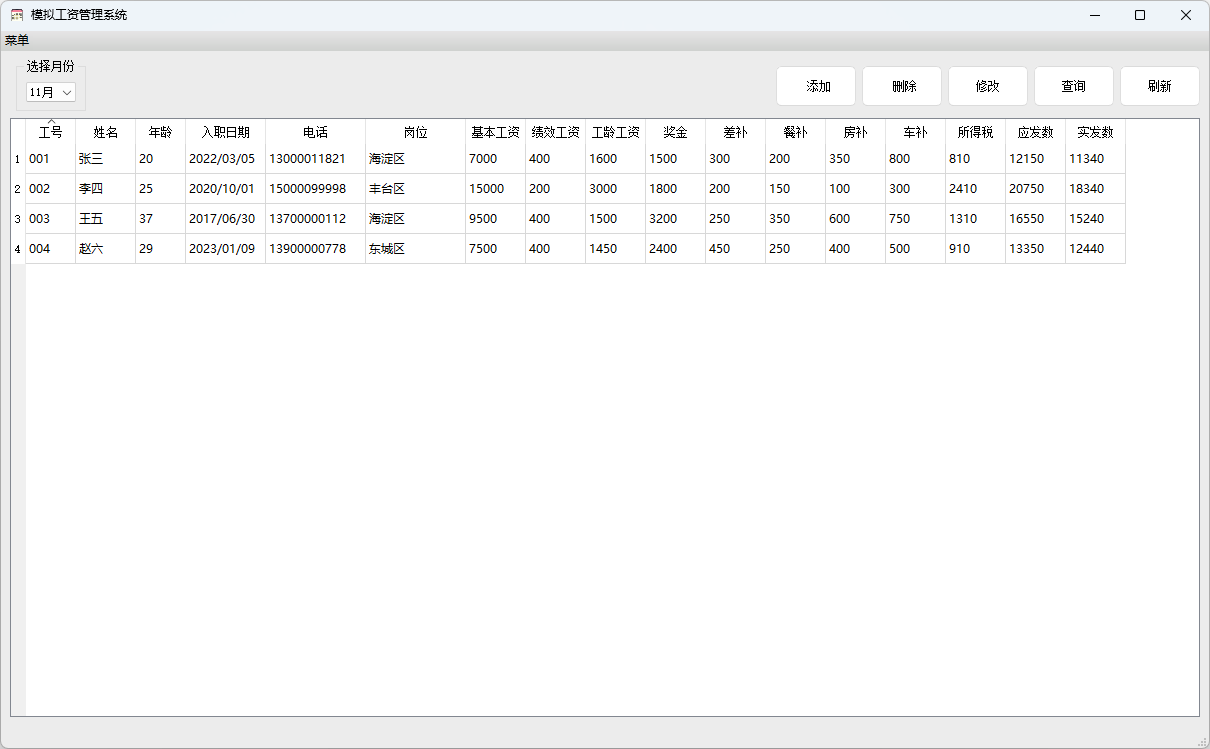The height and width of the screenshot is (749, 1210).
Task: Click the 餐补 column header
Action: (x=796, y=132)
